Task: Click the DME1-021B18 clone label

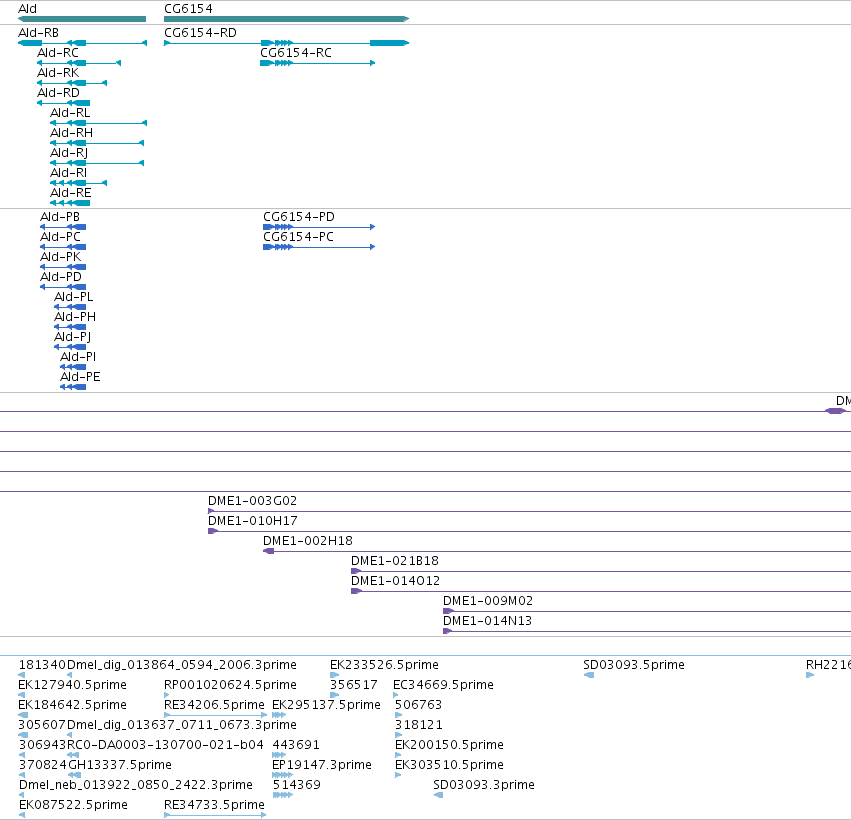Action: tap(395, 561)
